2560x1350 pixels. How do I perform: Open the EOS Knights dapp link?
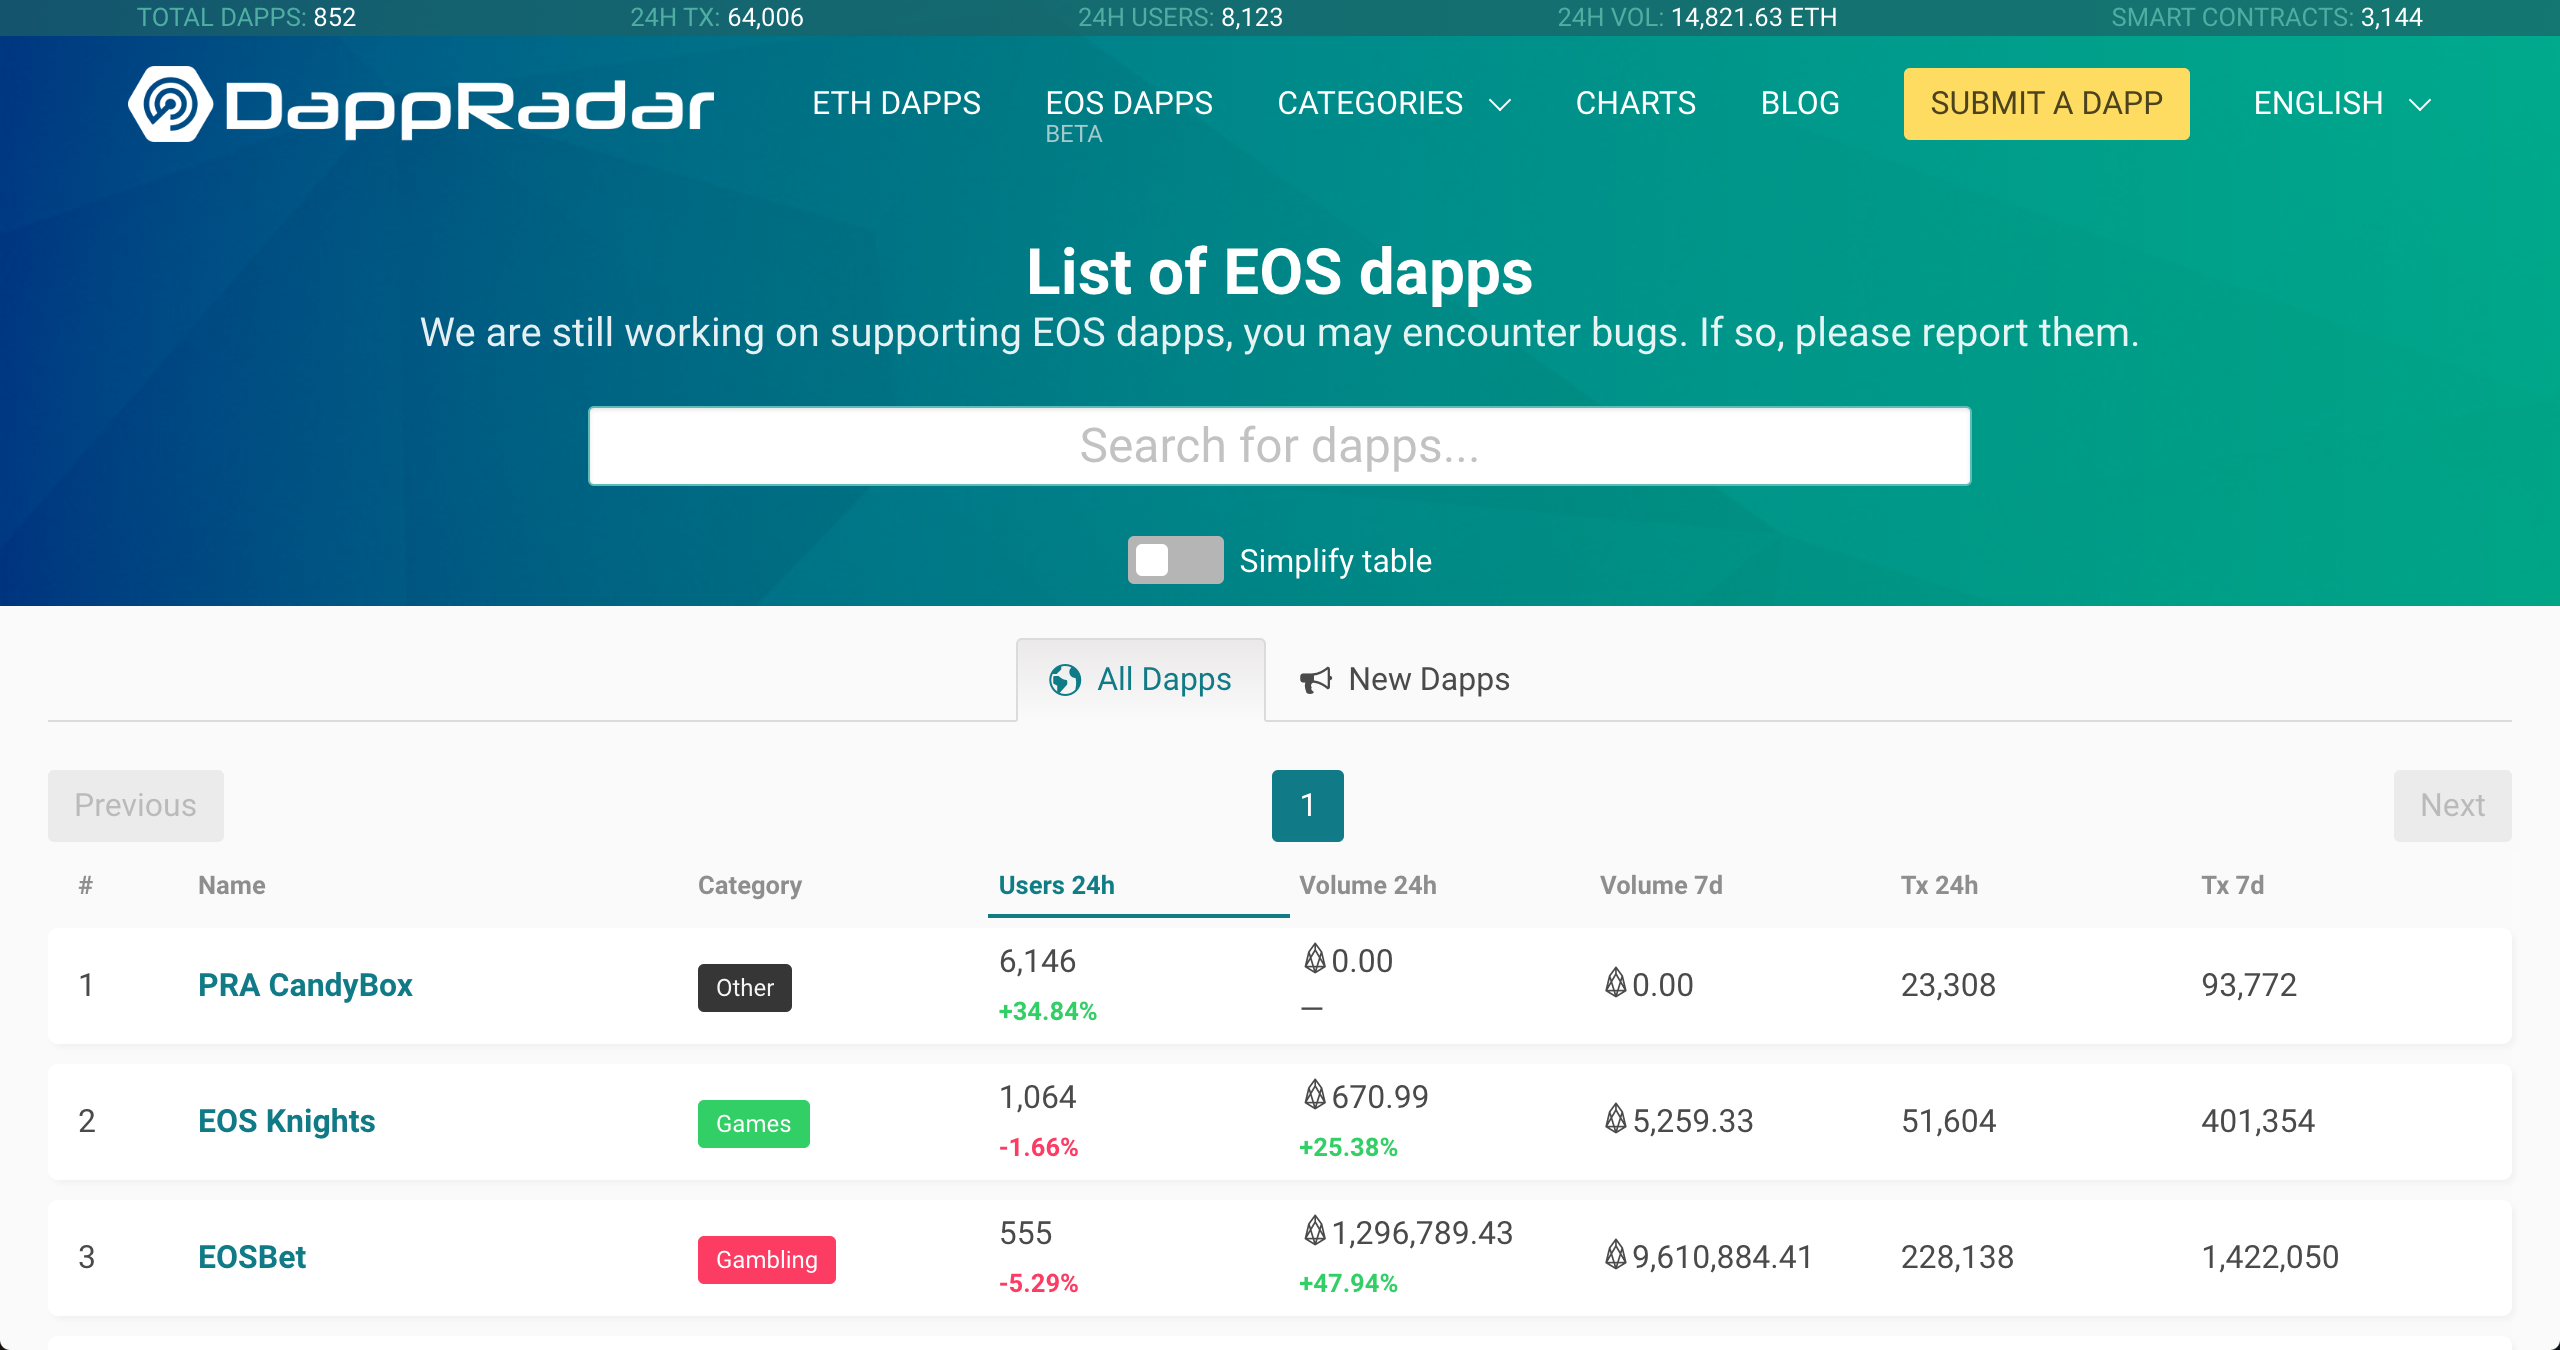click(286, 1121)
